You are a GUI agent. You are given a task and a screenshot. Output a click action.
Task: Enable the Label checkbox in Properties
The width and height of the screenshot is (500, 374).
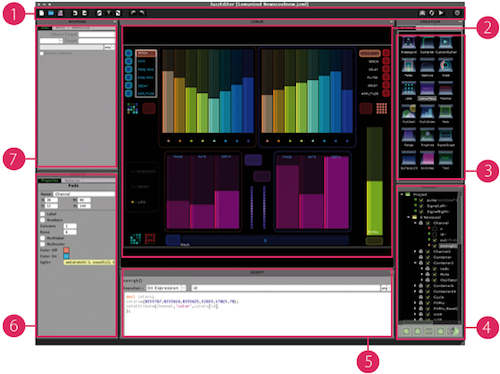42,214
